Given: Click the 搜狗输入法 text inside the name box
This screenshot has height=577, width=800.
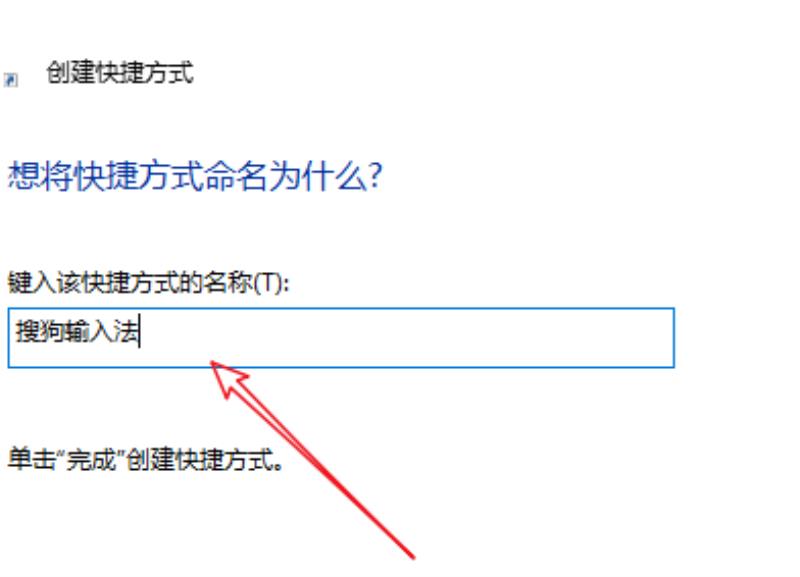Looking at the screenshot, I should pyautogui.click(x=78, y=331).
